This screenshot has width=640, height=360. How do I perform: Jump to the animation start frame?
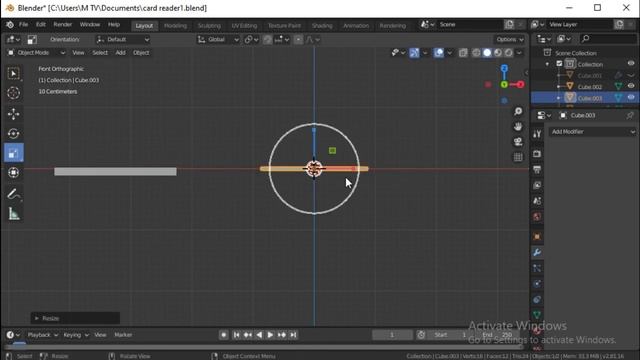(x=236, y=335)
